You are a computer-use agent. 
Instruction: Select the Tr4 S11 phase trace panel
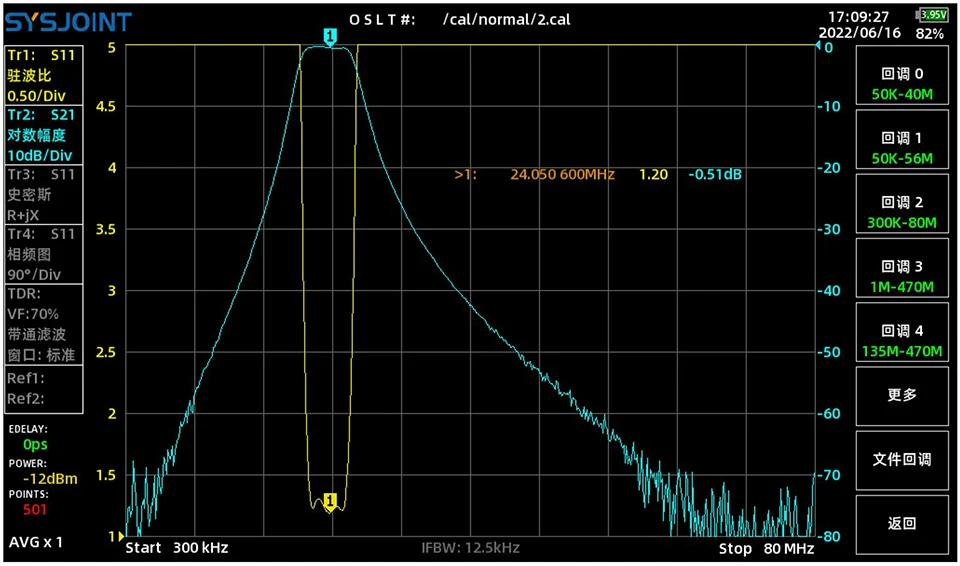tap(43, 254)
